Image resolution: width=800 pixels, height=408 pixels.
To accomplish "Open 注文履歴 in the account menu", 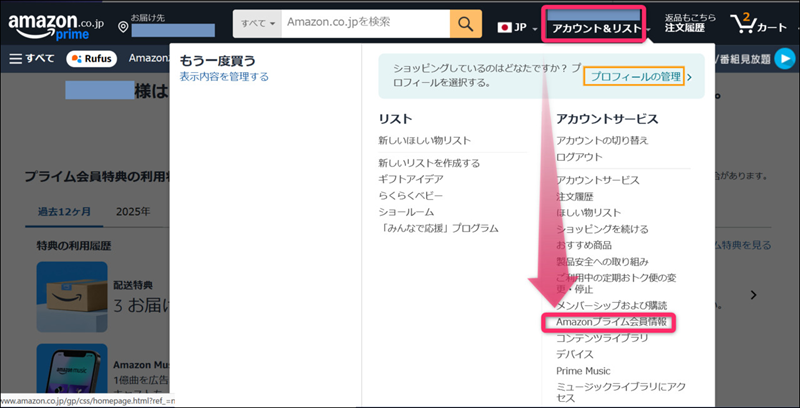I will coord(574,196).
